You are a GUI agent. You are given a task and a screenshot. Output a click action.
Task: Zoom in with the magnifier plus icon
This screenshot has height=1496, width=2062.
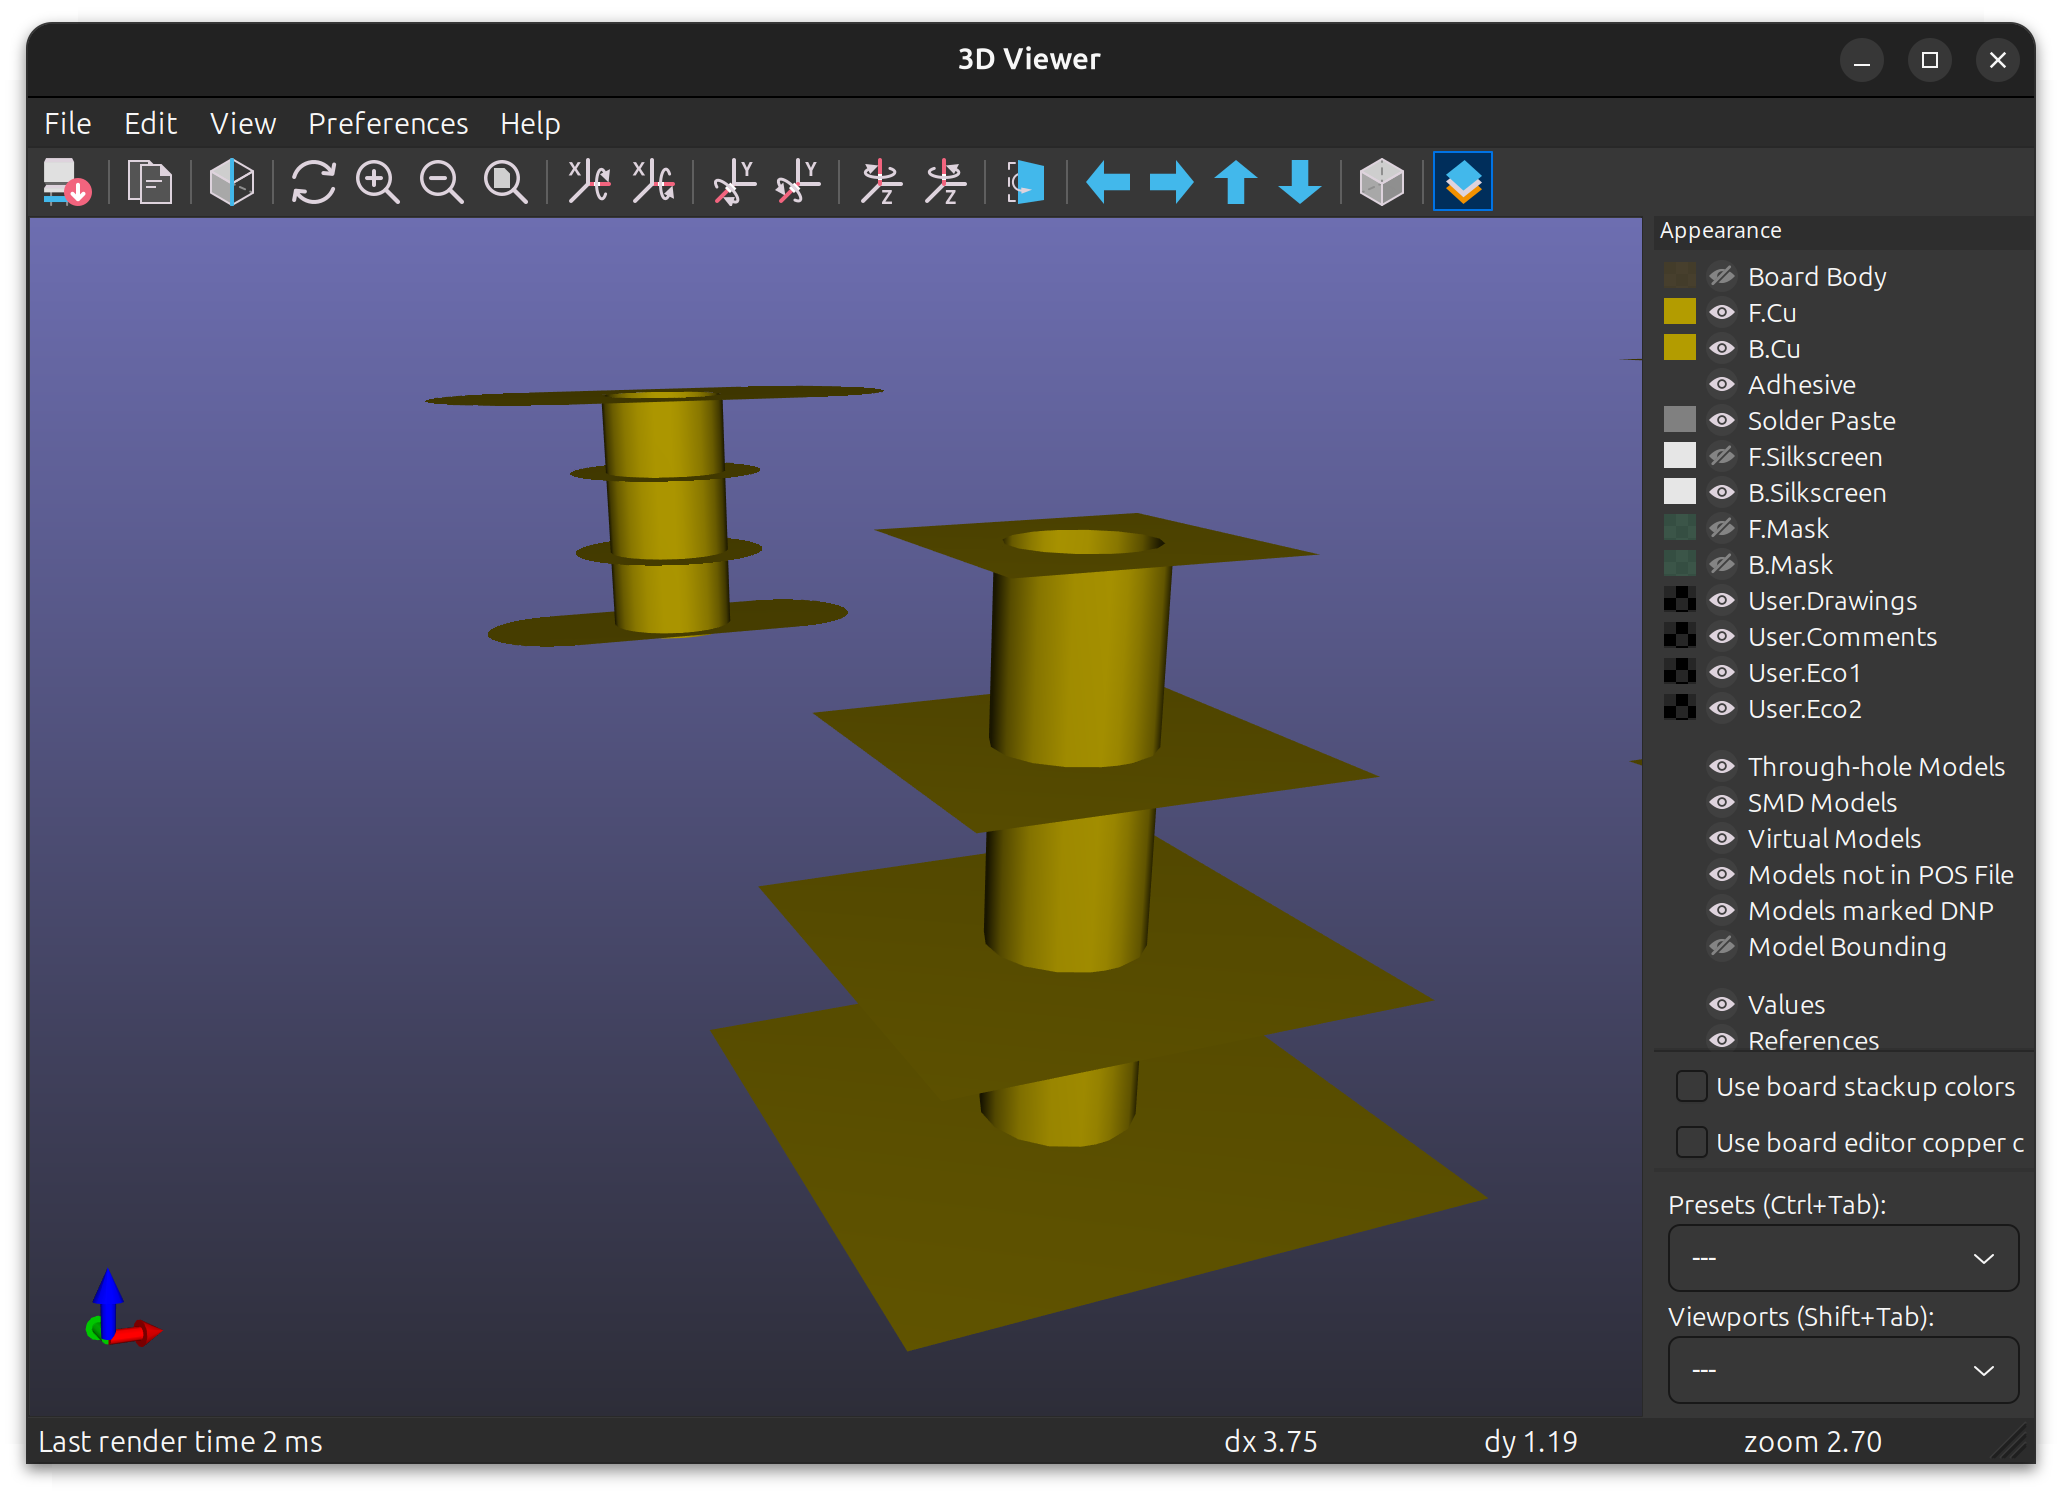tap(377, 182)
